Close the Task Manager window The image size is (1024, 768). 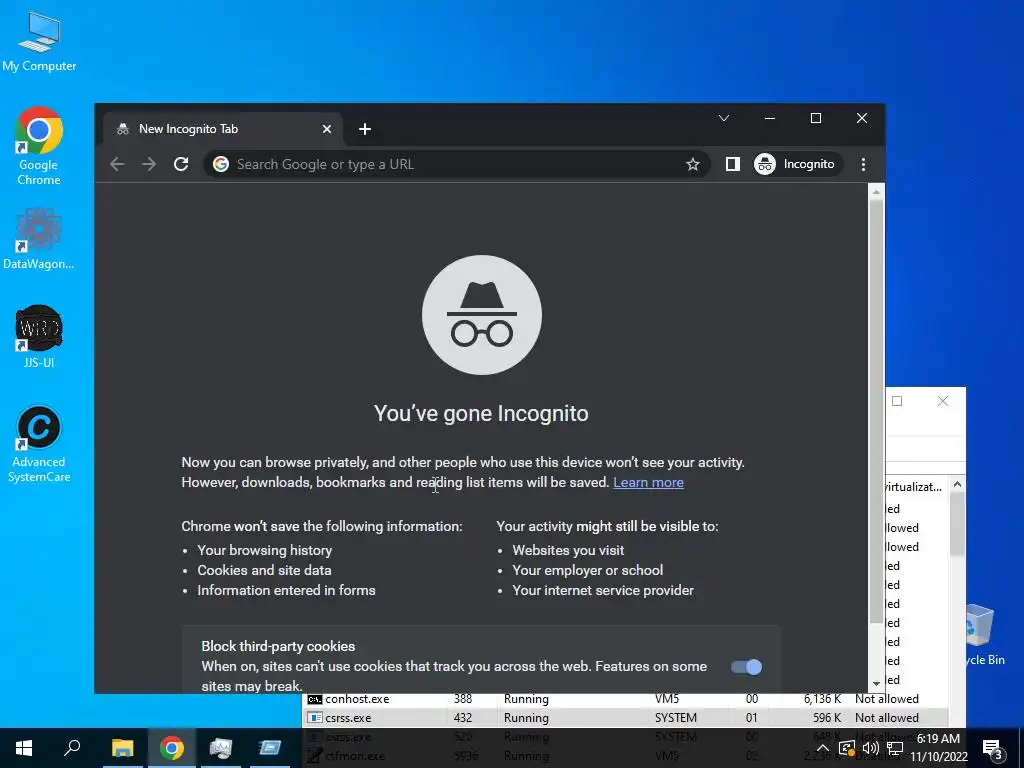[942, 401]
